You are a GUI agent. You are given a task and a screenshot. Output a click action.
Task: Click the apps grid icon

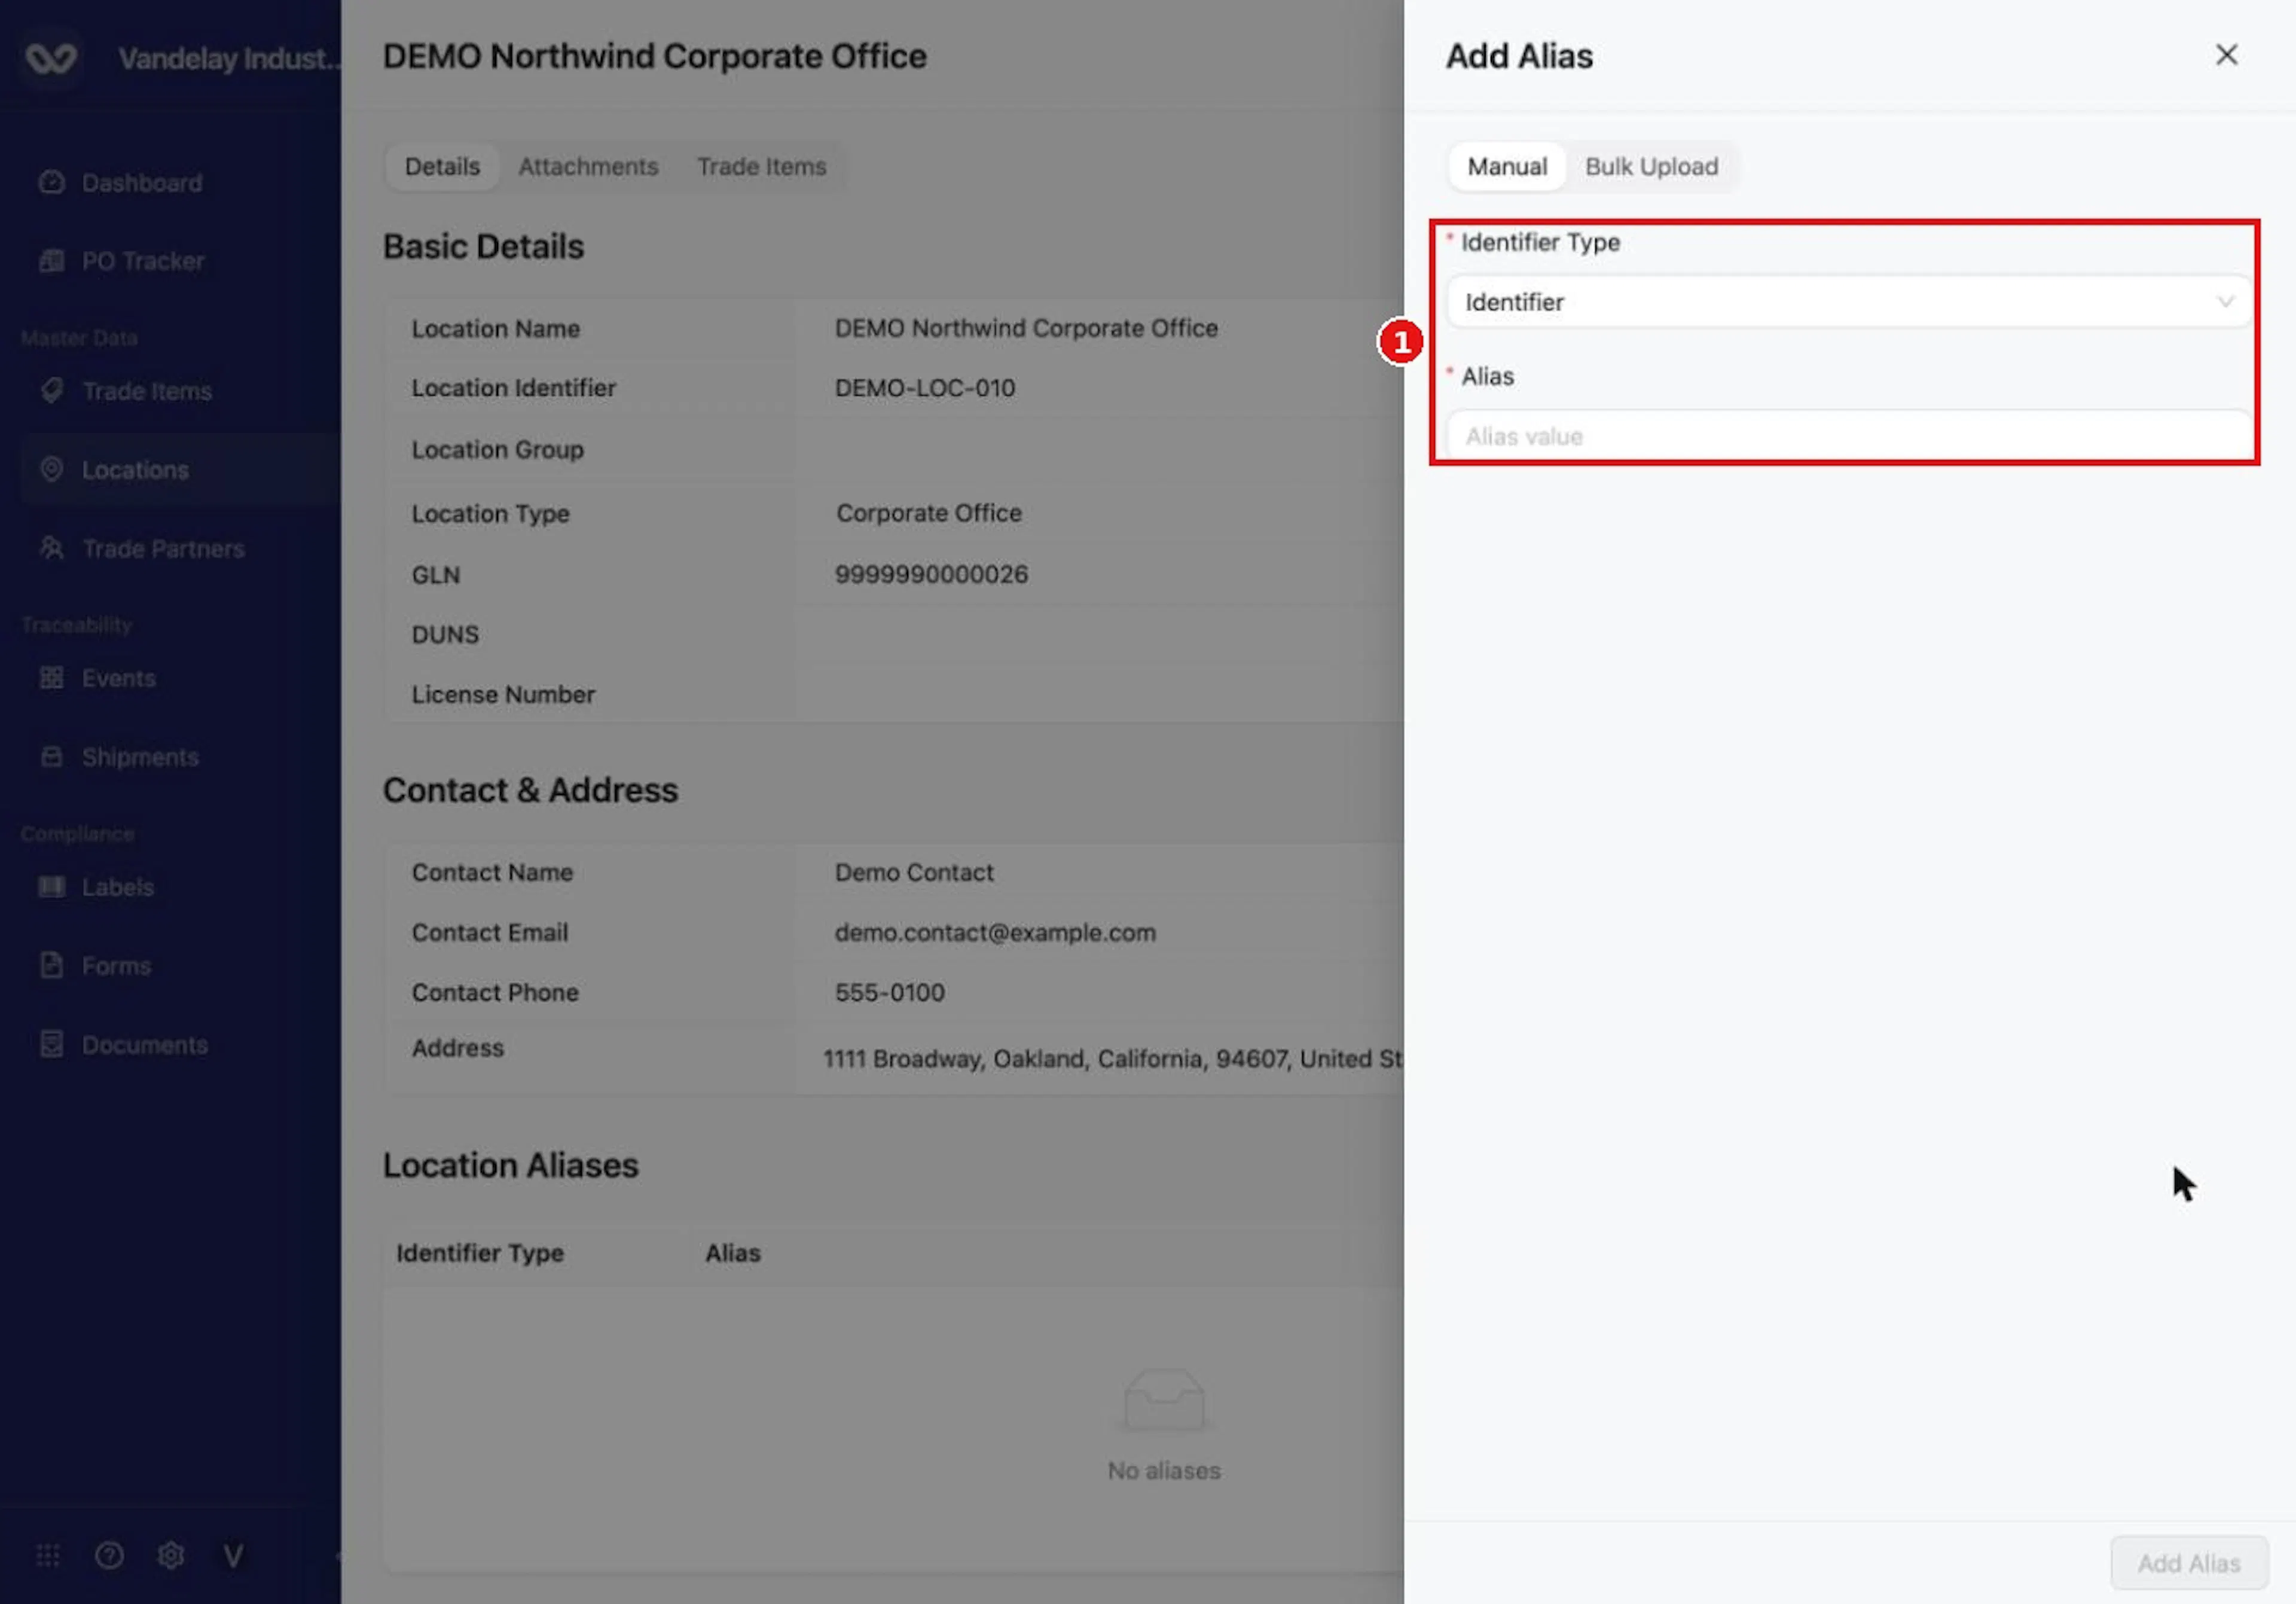[48, 1555]
